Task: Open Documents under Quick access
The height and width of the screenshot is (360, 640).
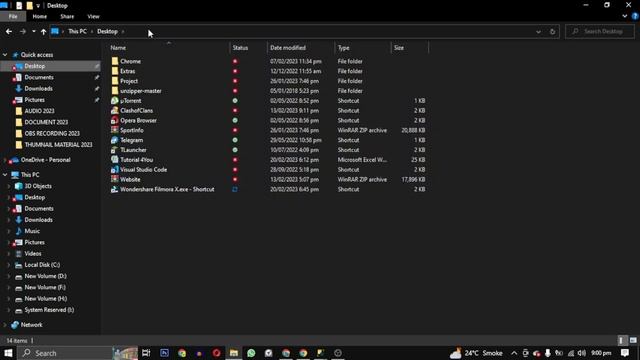Action: click(39, 77)
